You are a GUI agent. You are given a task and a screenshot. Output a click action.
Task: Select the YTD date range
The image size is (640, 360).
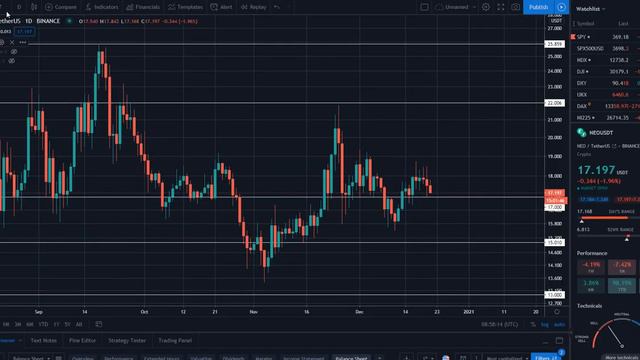coord(43,324)
